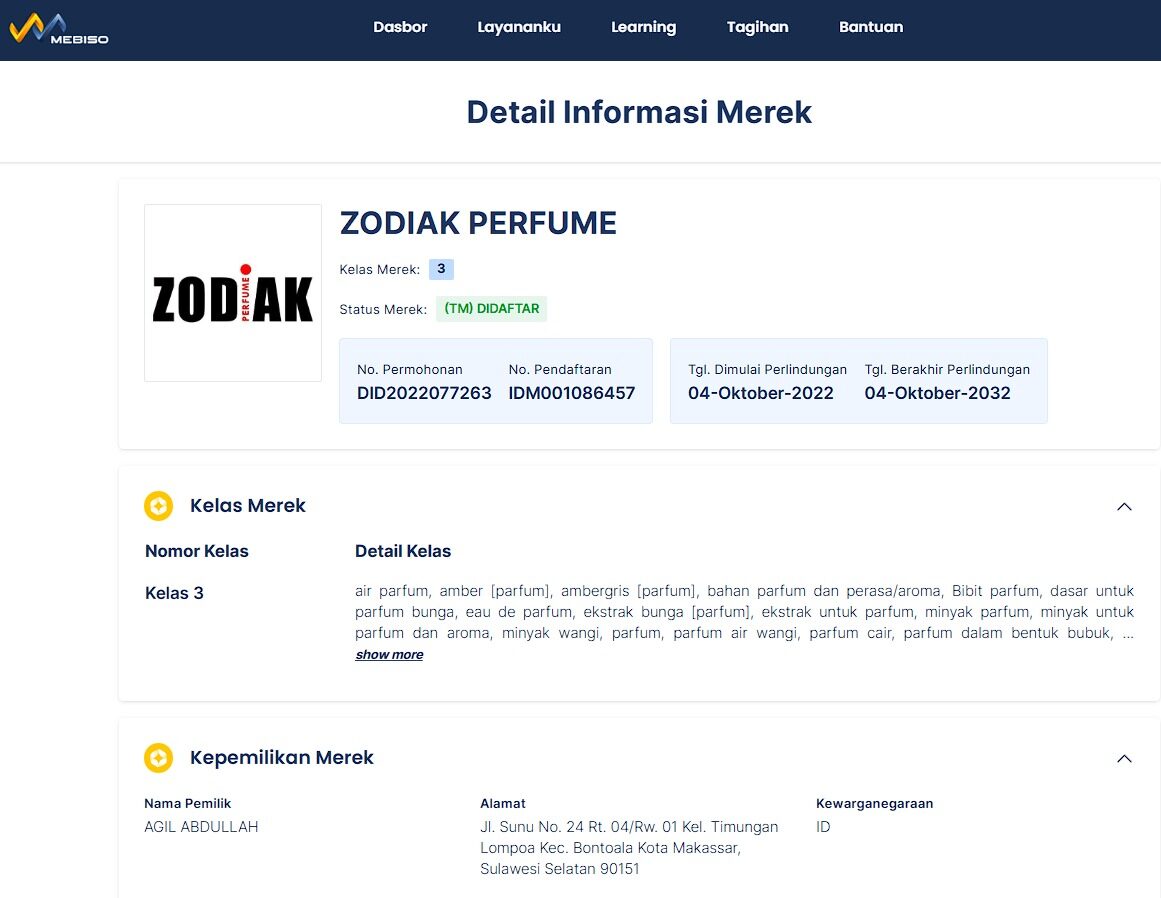This screenshot has width=1161, height=898.
Task: Open Tagihan in the navbar
Action: pyautogui.click(x=757, y=27)
